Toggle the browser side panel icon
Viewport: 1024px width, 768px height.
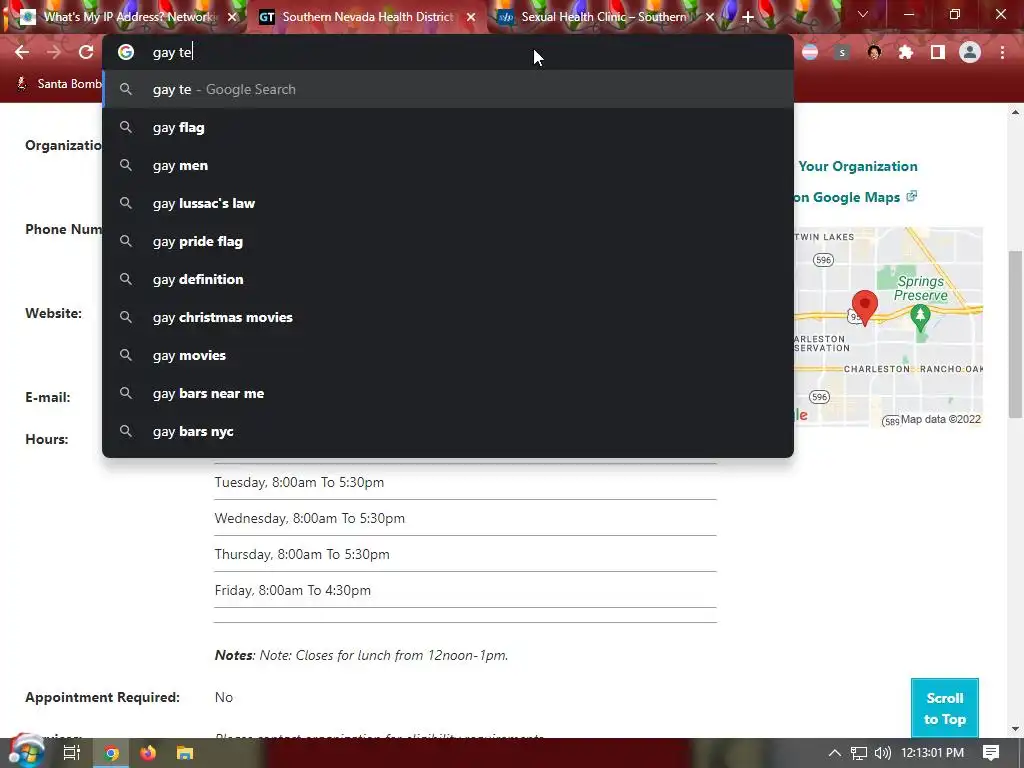pos(938,52)
